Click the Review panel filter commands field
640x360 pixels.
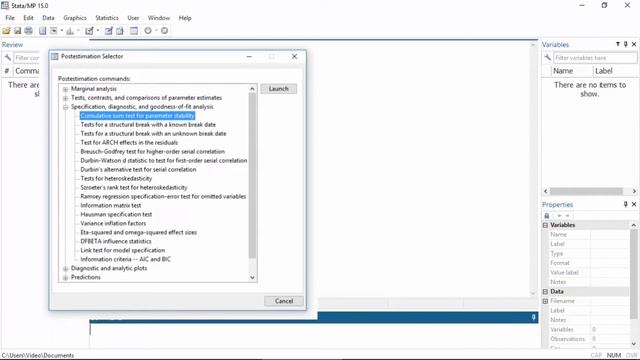(27, 58)
